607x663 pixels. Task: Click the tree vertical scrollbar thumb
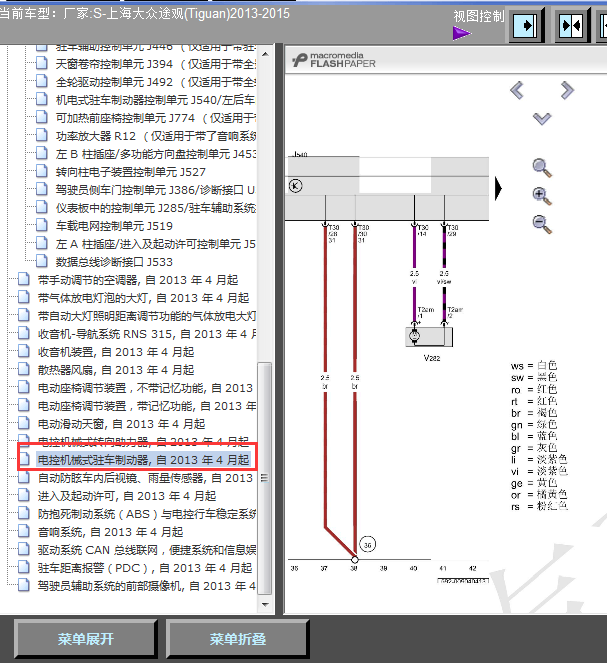coord(265,478)
